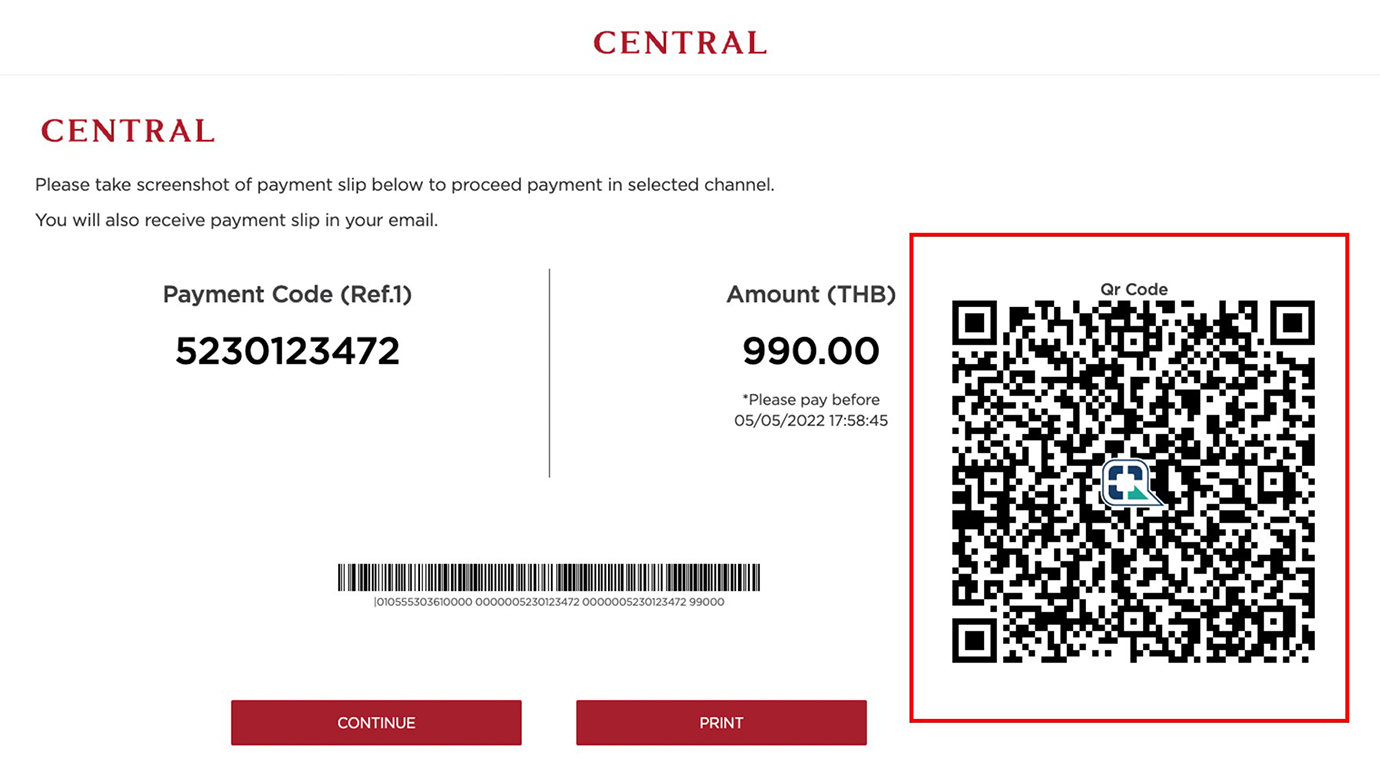Click the "receive payment slip in your email" line

(x=237, y=220)
